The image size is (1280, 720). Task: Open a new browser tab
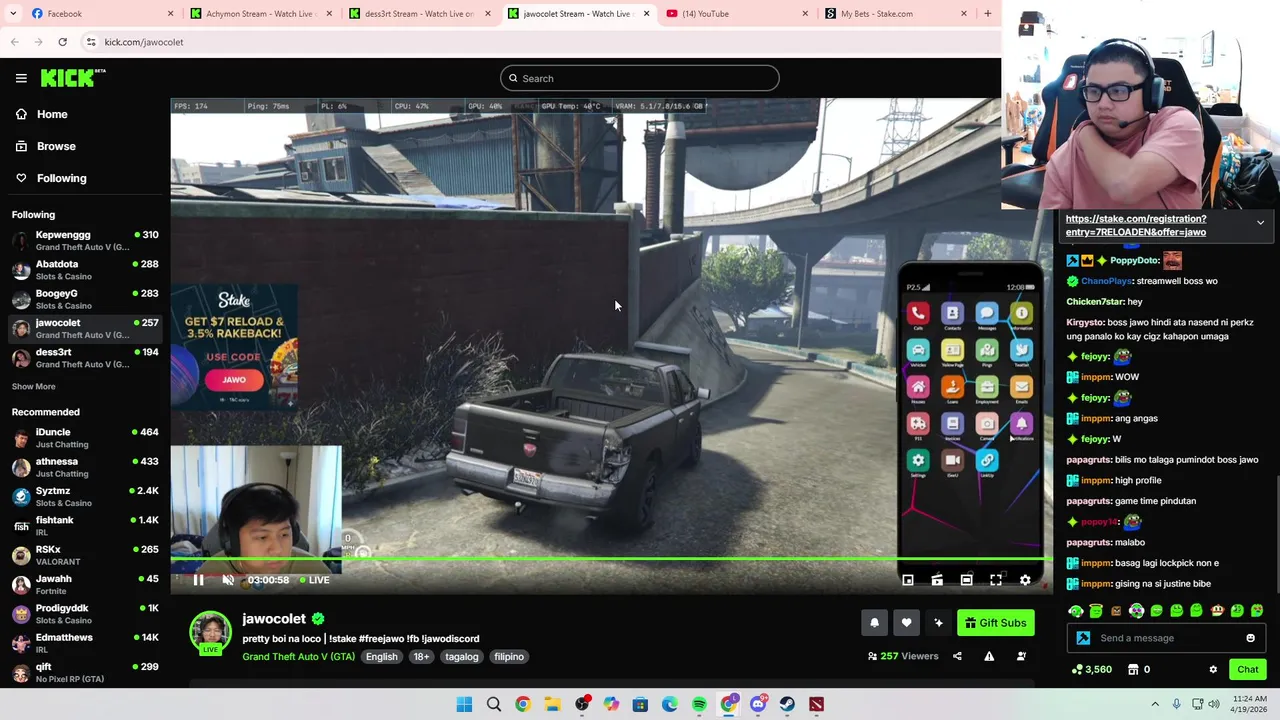point(988,14)
